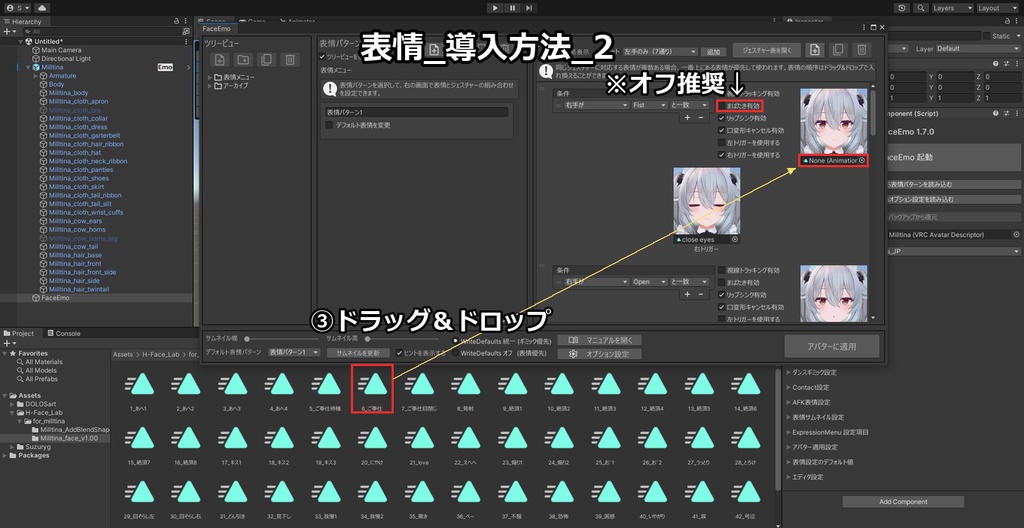Viewport: 1024px width, 528px height.
Task: Open デフォルト表情パターン dropdown 表情パターン1
Action: 295,352
